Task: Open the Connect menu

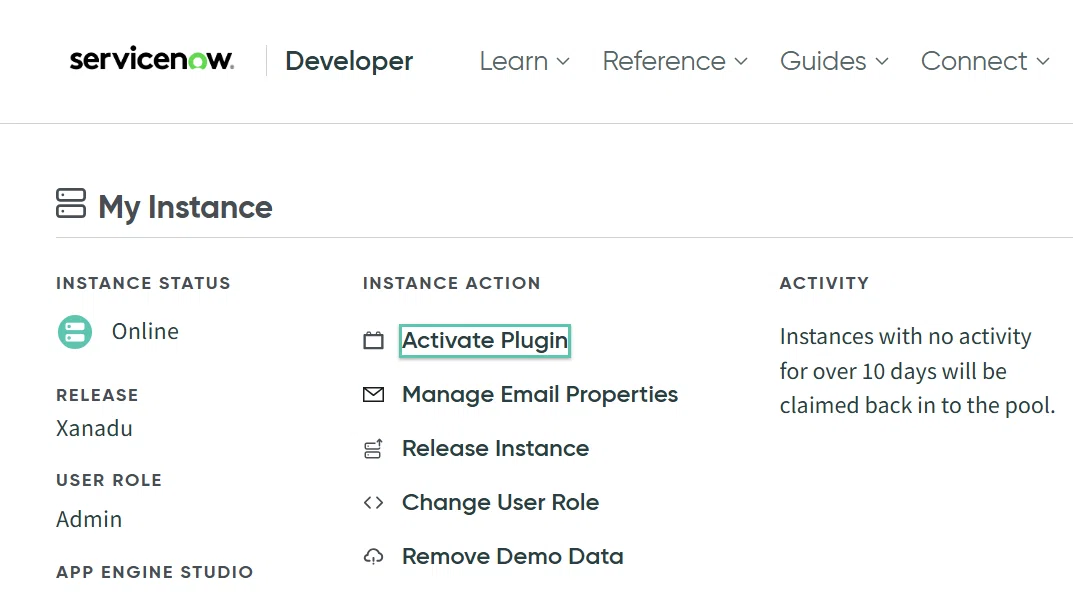Action: coord(985,61)
